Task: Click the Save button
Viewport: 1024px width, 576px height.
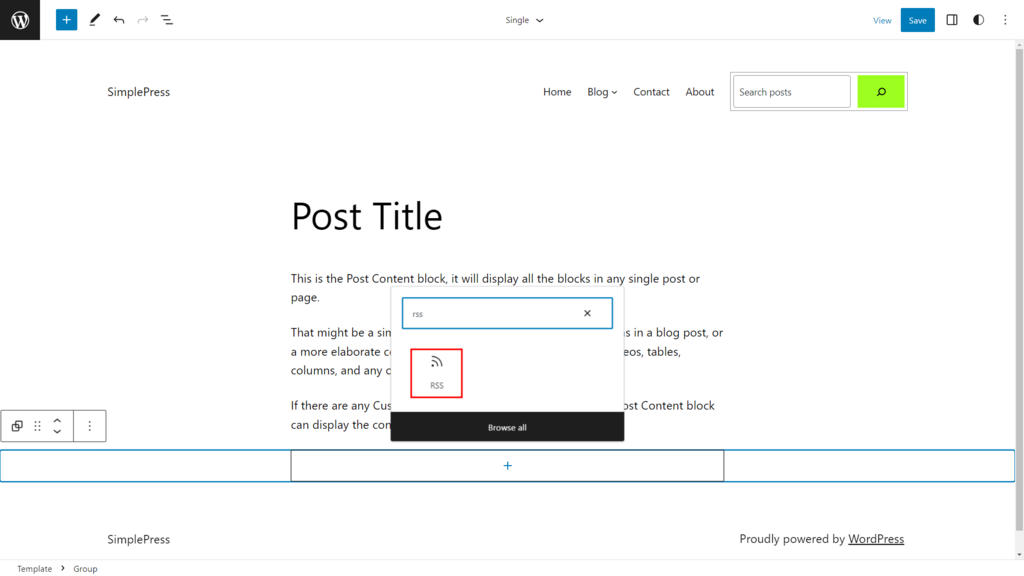Action: (917, 19)
